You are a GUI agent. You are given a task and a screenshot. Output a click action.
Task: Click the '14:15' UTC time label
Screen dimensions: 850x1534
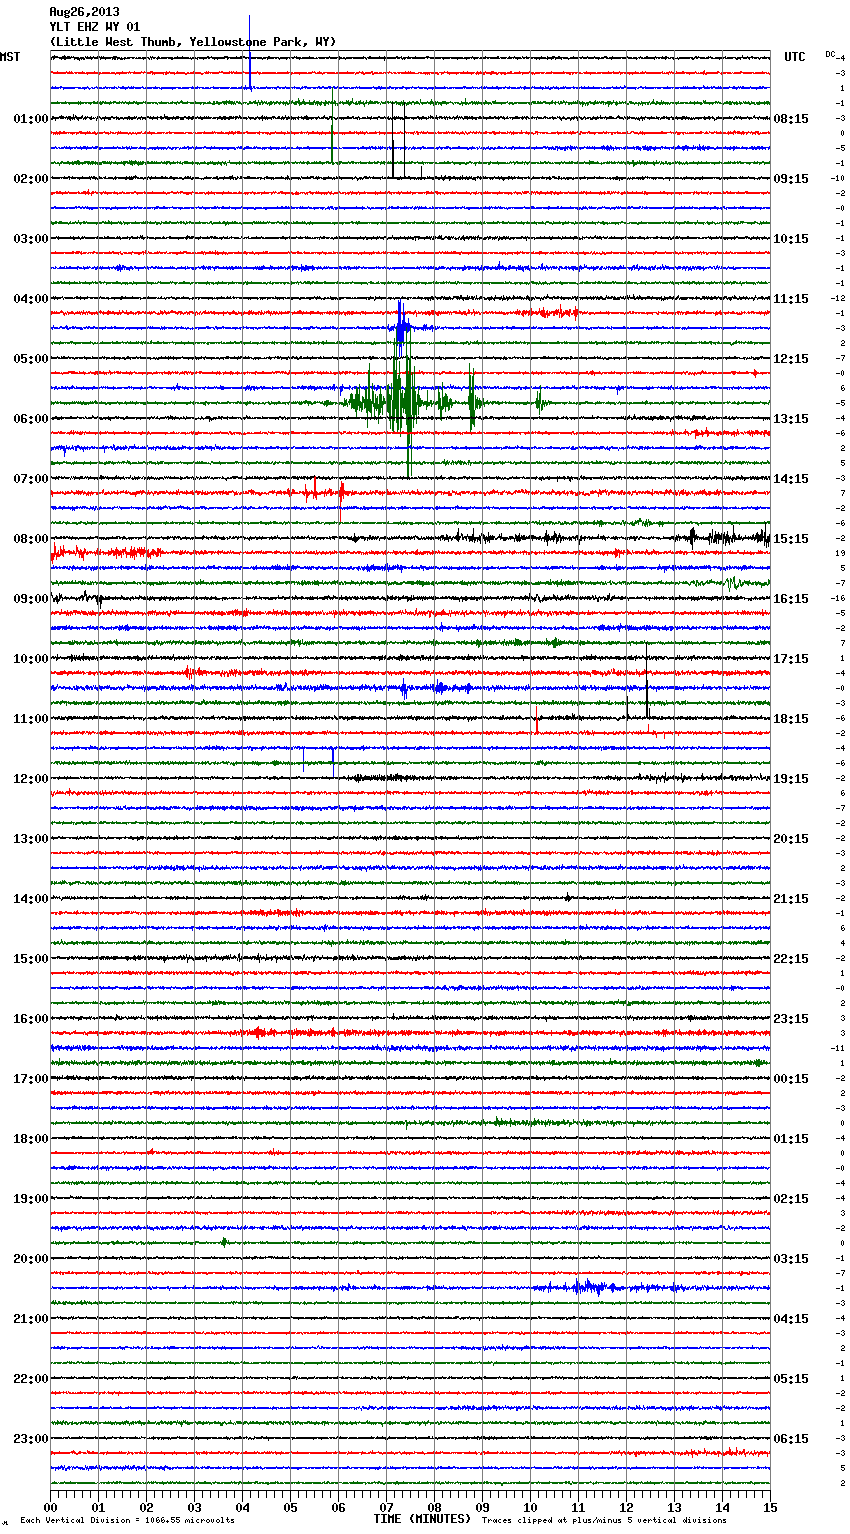[x=791, y=479]
